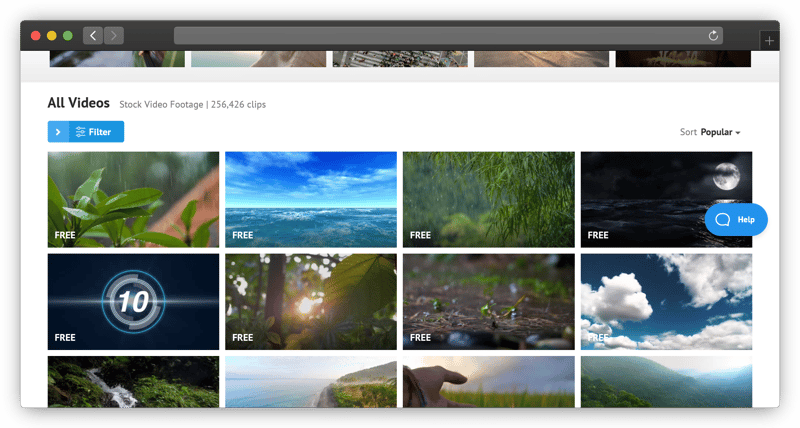The width and height of the screenshot is (800, 428).
Task: Open the forest waterfall stream video
Action: click(133, 382)
